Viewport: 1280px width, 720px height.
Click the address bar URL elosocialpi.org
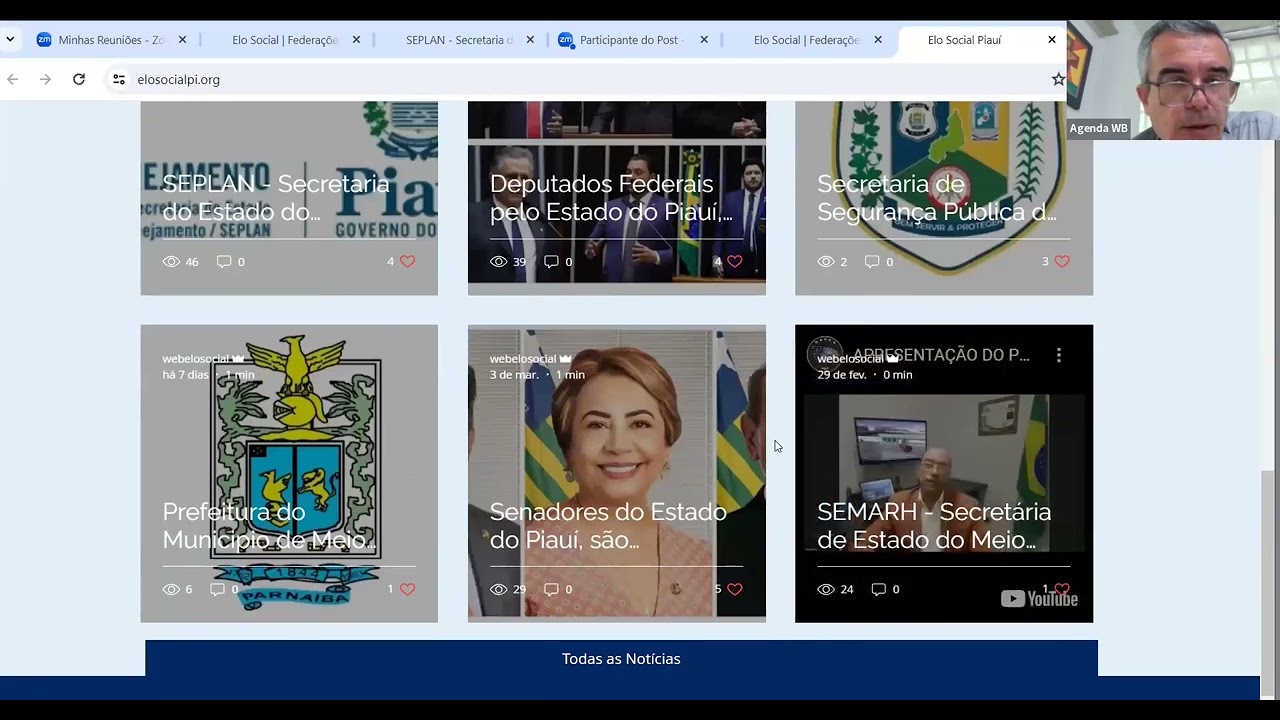pos(178,79)
